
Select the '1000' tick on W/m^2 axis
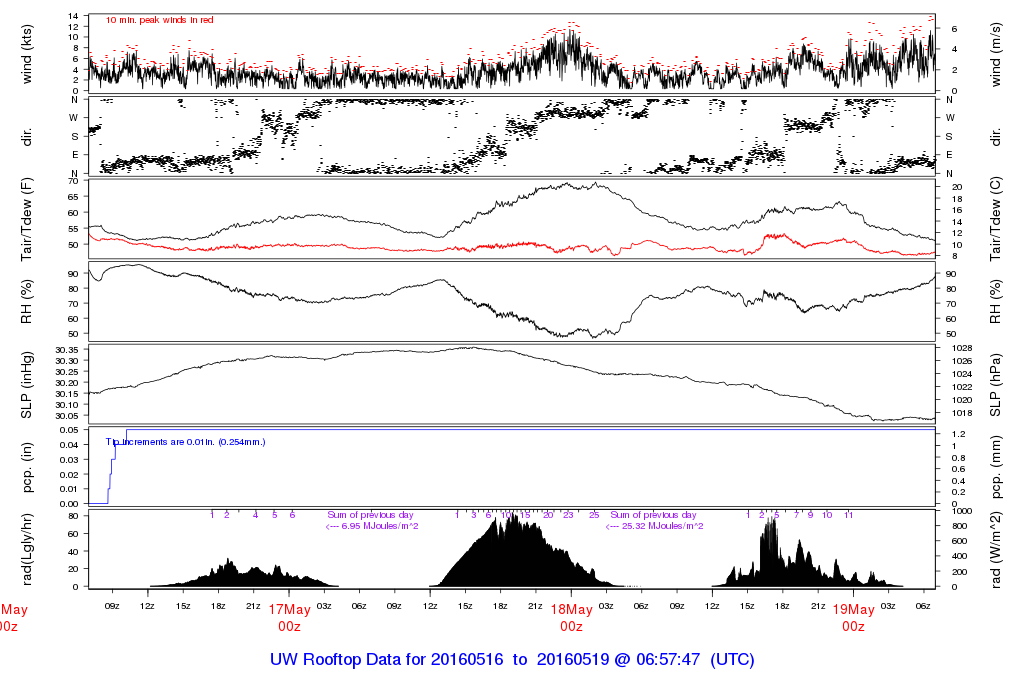coord(963,511)
